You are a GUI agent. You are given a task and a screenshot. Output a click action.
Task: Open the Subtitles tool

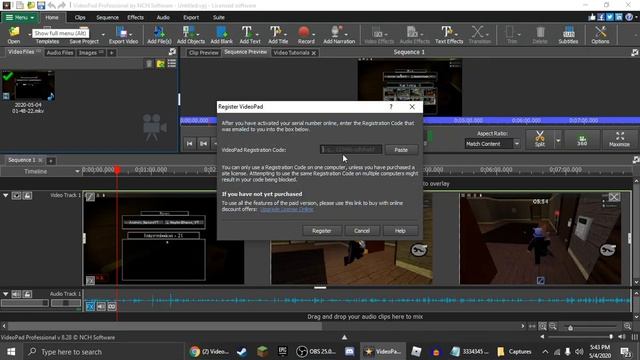(x=568, y=34)
